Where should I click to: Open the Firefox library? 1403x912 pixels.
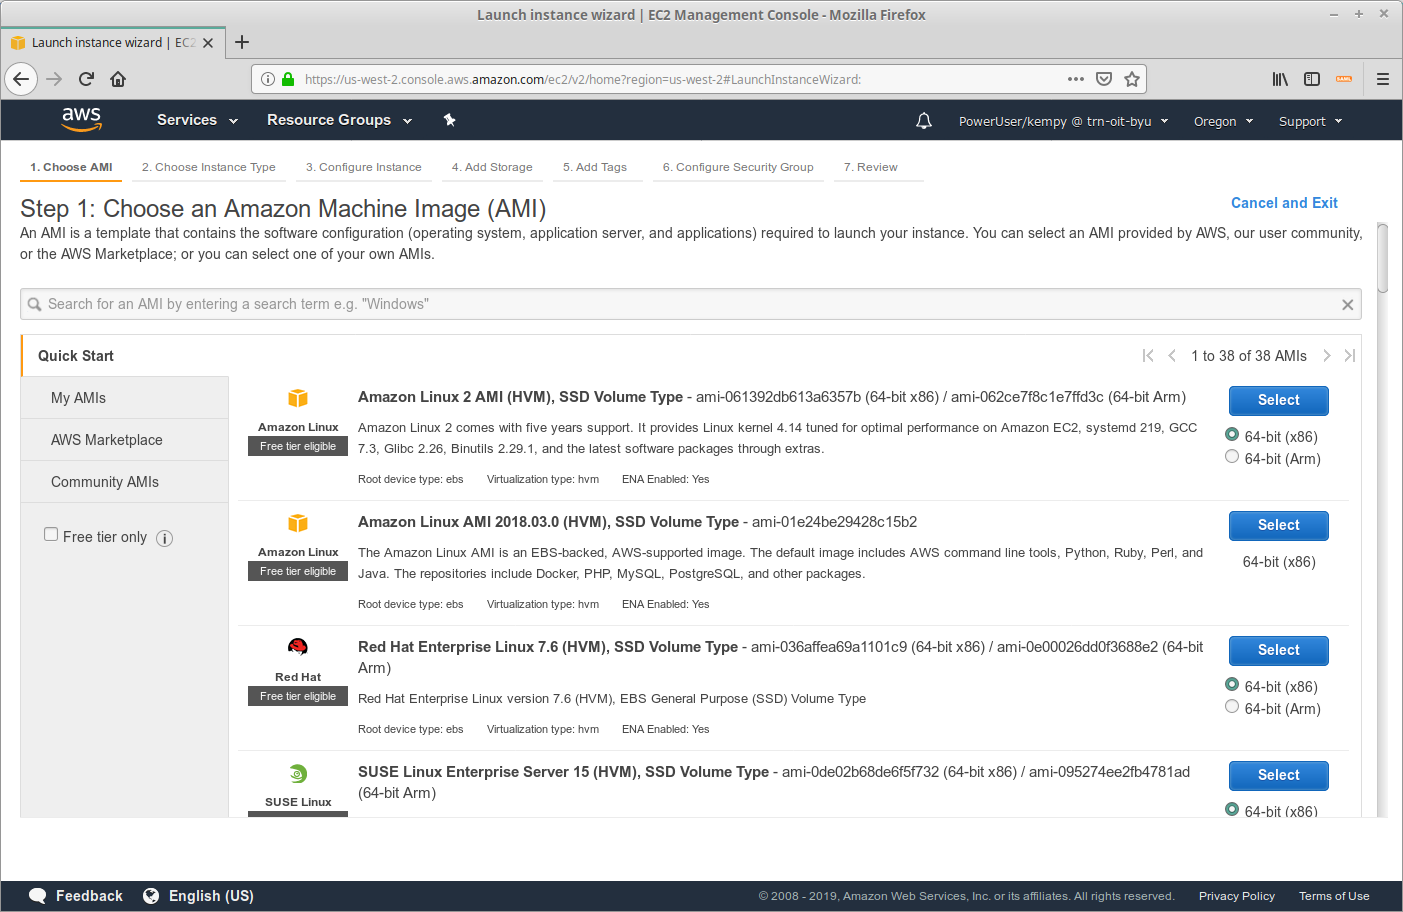(x=1280, y=79)
